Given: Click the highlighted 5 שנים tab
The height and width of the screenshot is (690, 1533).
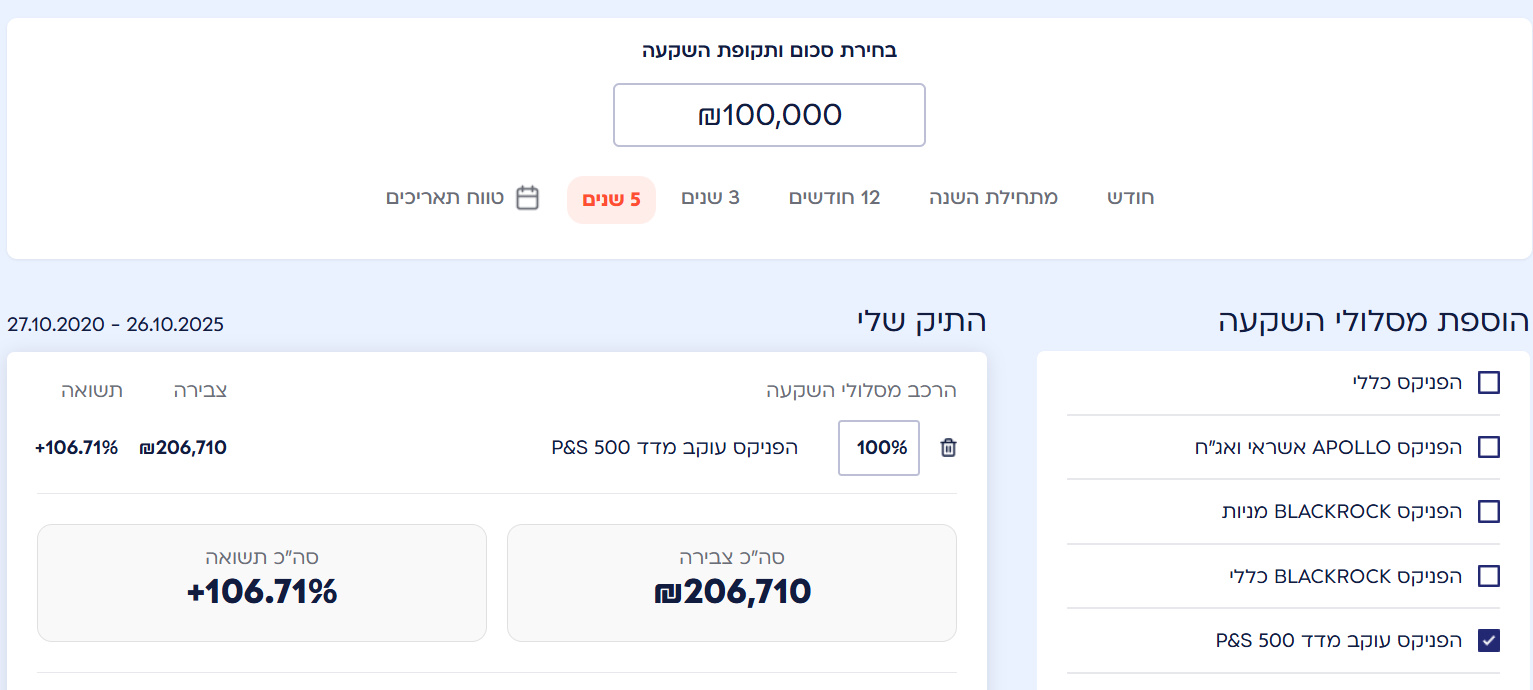Looking at the screenshot, I should 611,200.
